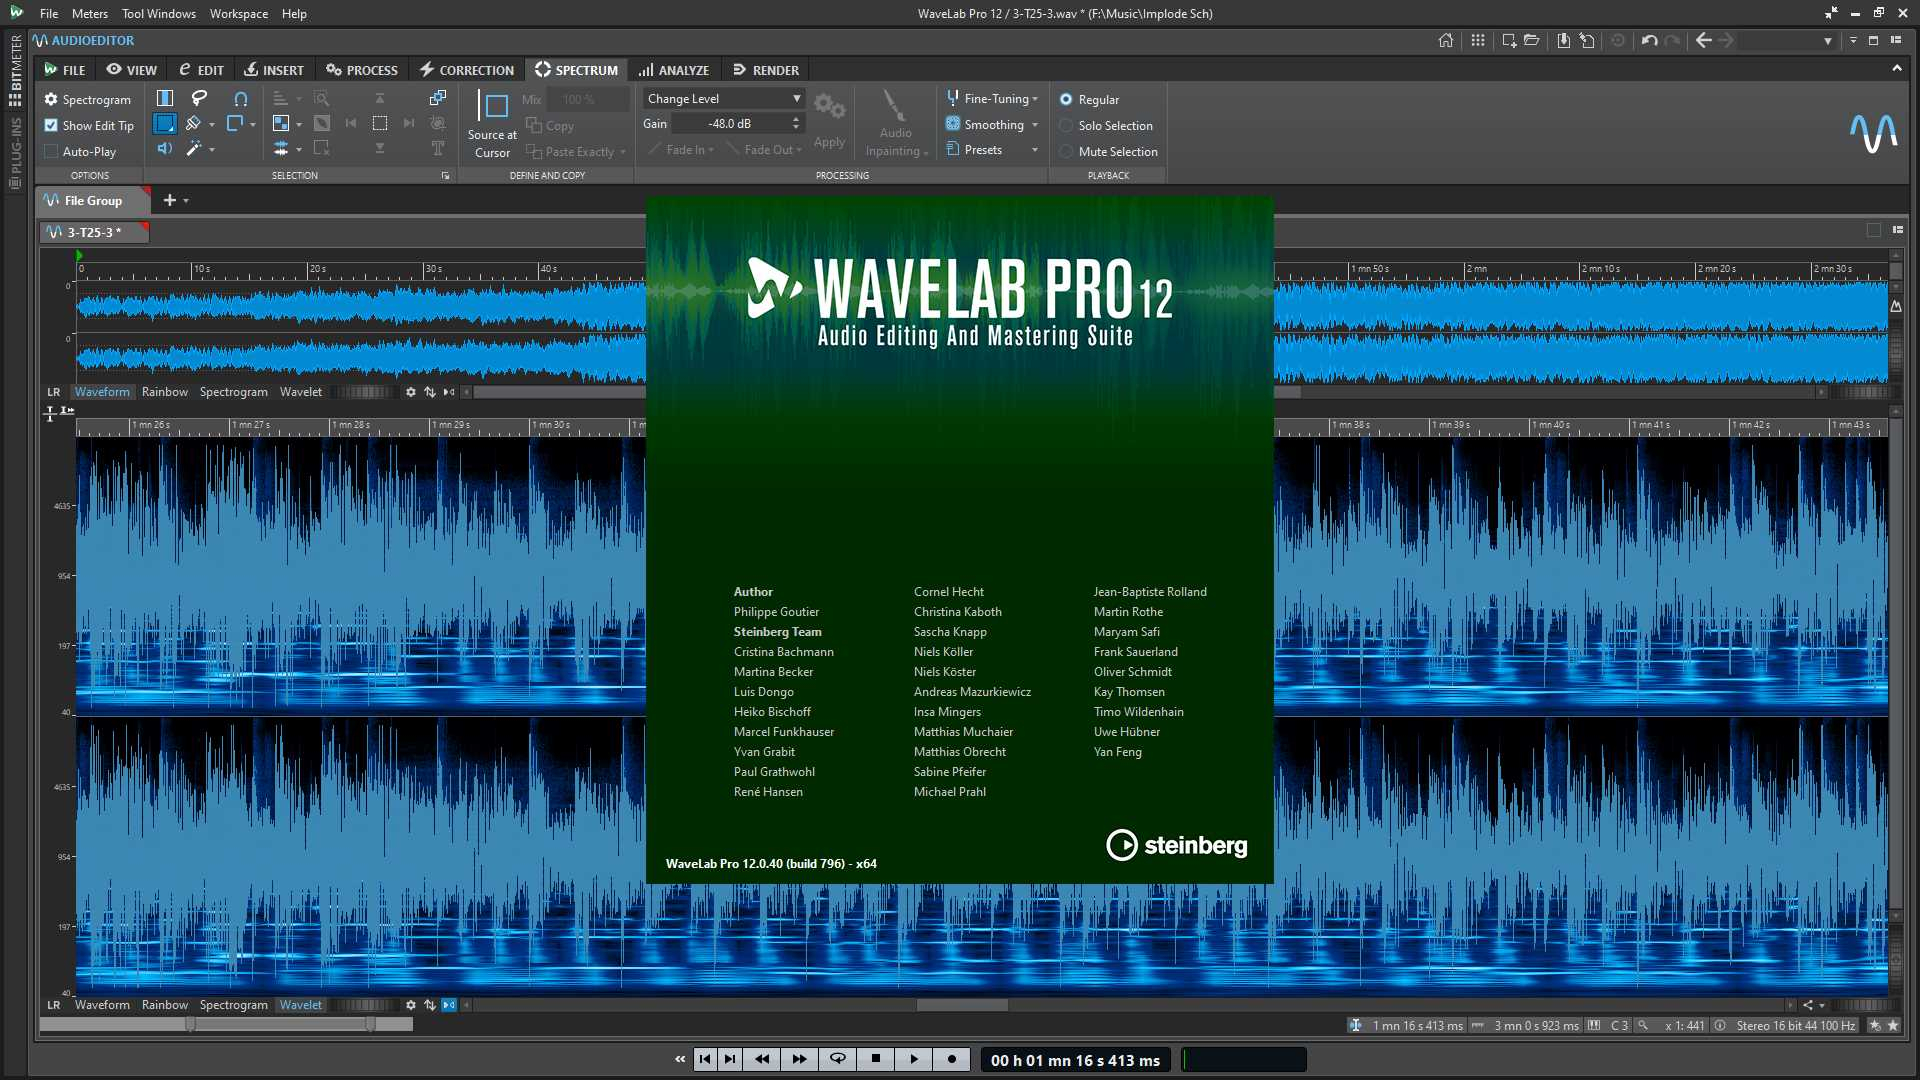The height and width of the screenshot is (1080, 1920).
Task: Expand the Smoothing dropdown
Action: tap(1035, 125)
